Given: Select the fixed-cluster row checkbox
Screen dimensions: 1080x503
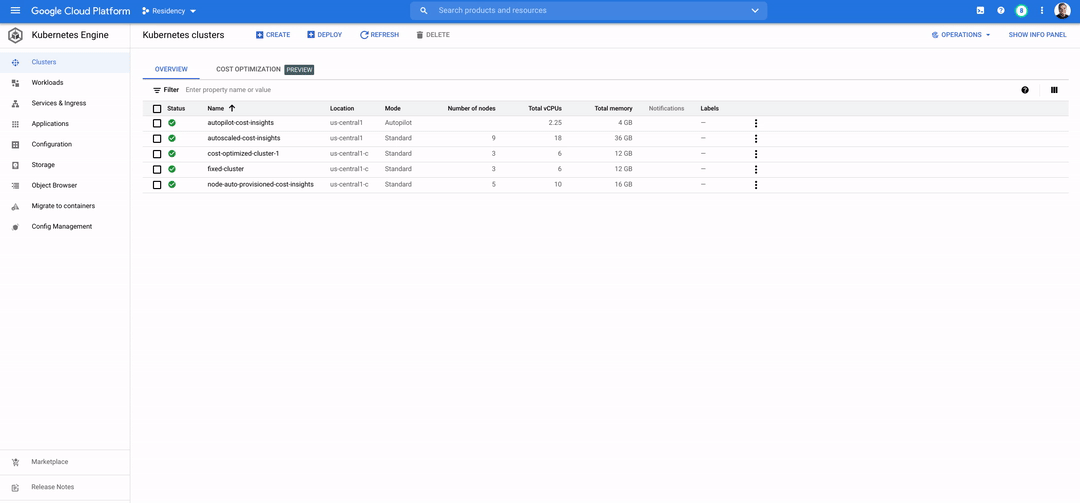Looking at the screenshot, I should (x=157, y=169).
